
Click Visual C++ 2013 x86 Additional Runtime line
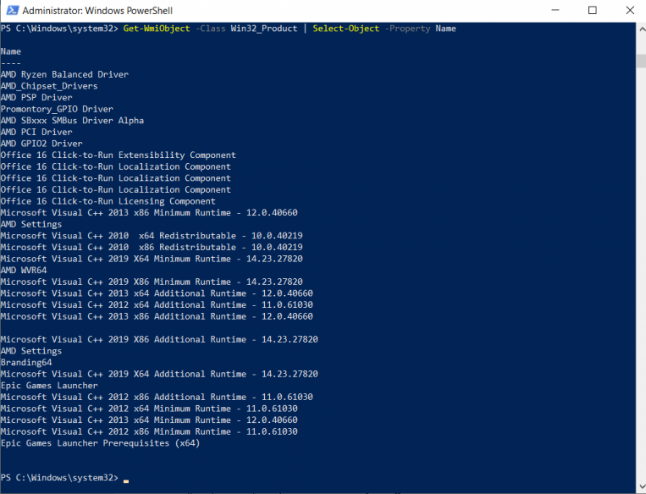pos(157,316)
